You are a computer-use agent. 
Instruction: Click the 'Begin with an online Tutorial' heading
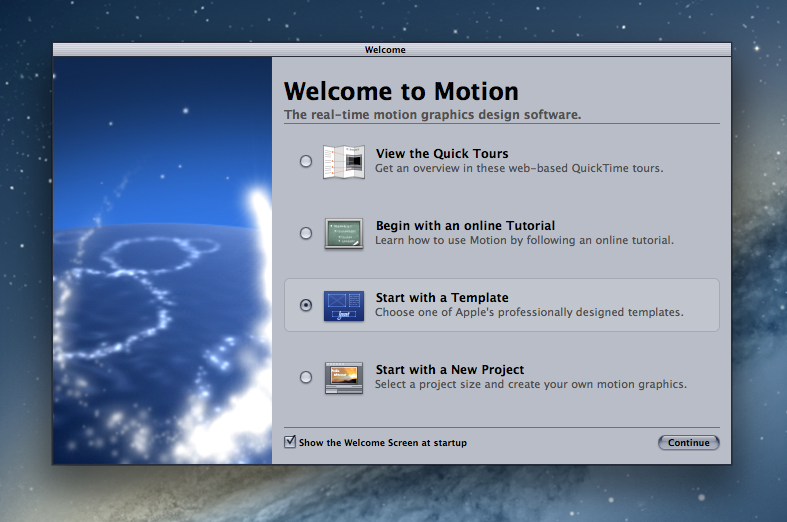click(x=465, y=226)
